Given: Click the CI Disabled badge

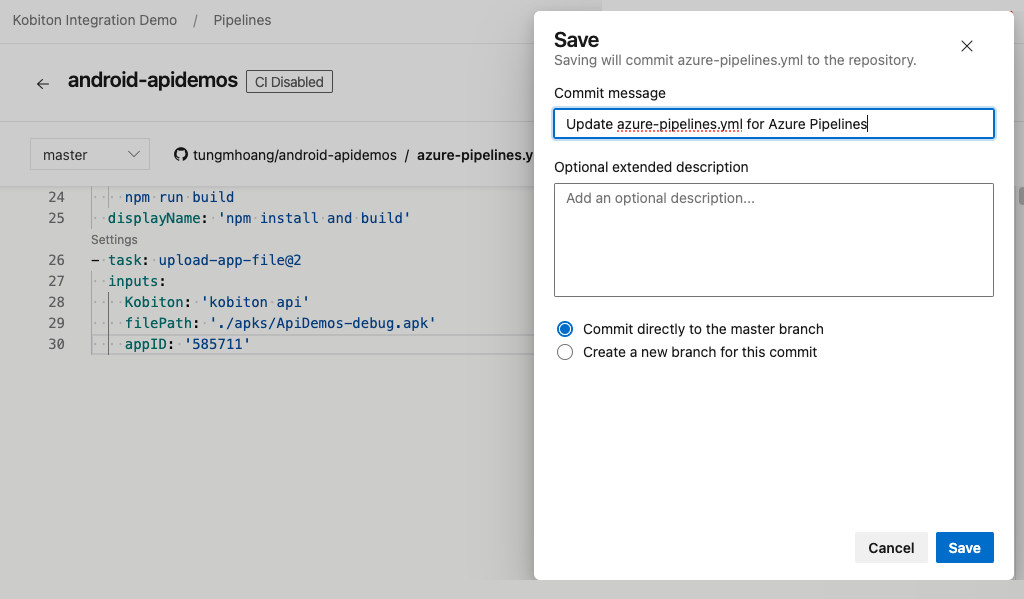Looking at the screenshot, I should point(289,82).
